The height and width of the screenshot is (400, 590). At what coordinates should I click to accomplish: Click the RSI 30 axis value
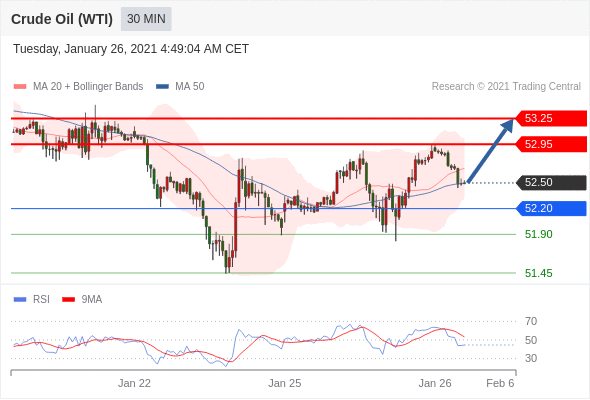pos(531,358)
